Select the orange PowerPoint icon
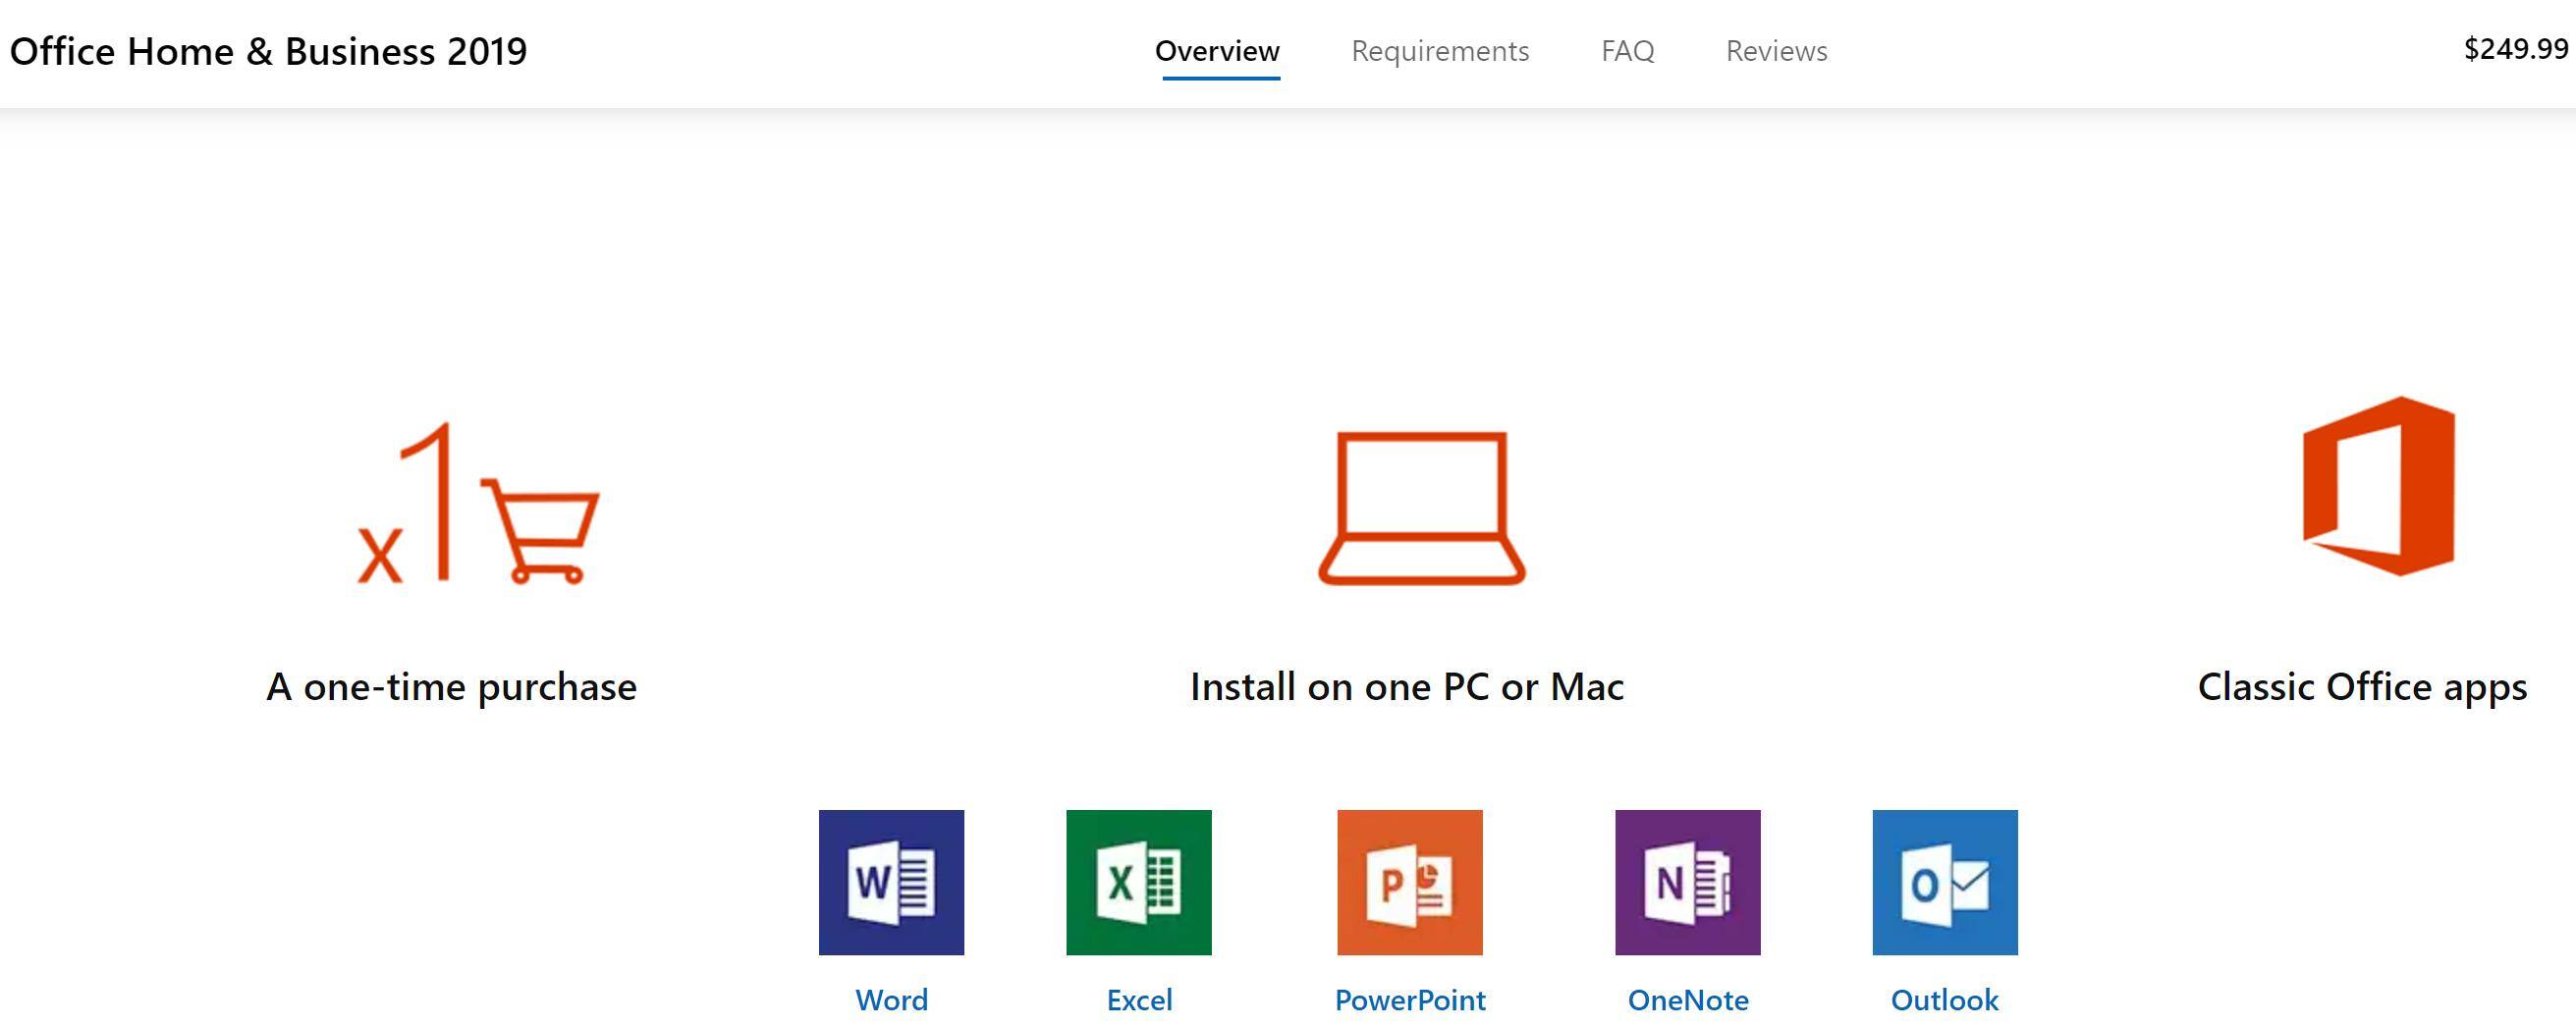The width and height of the screenshot is (2576, 1027). 1409,882
